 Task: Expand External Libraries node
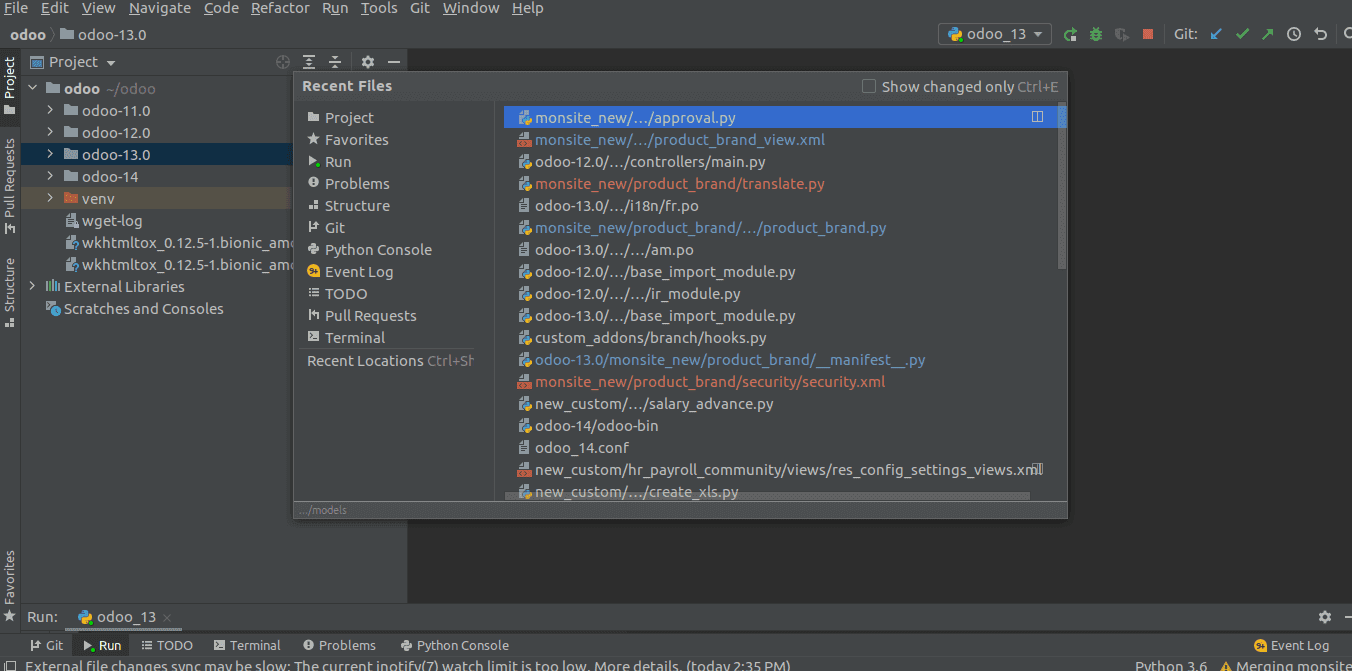click(33, 286)
